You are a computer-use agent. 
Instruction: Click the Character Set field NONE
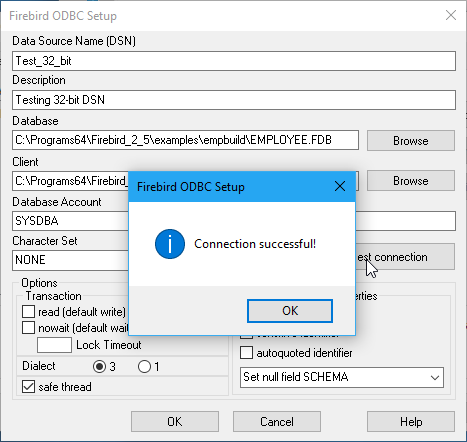tap(70, 260)
